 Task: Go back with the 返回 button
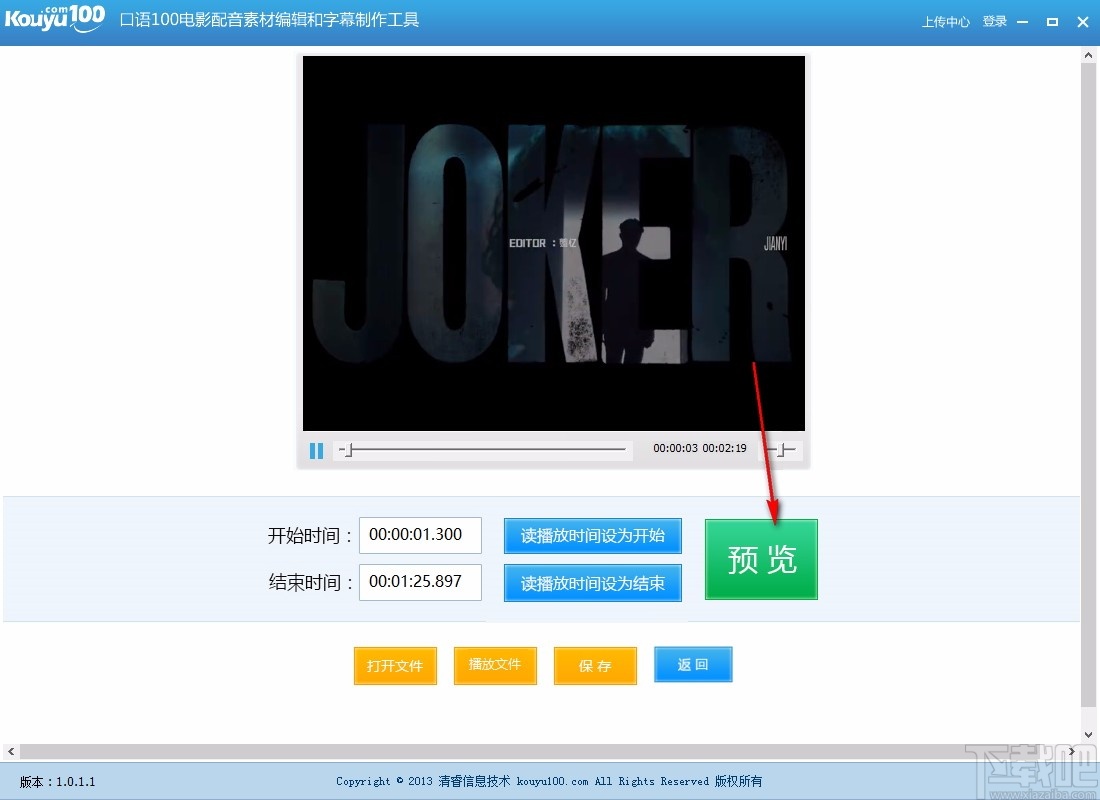click(x=693, y=664)
